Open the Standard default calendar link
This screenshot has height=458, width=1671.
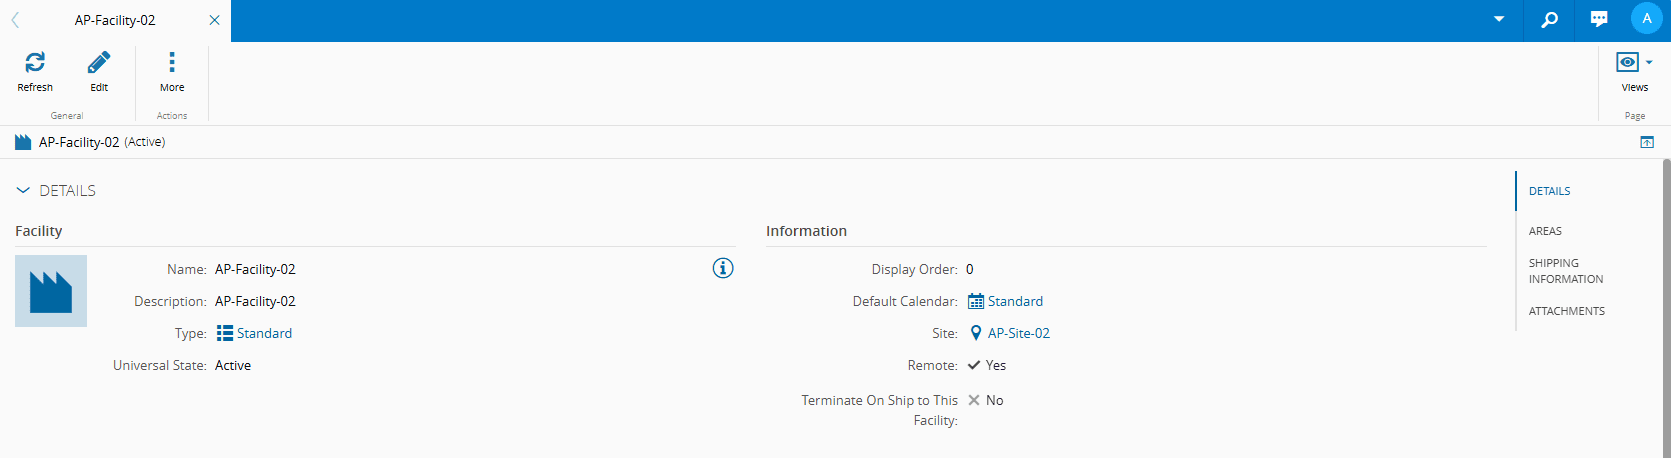tap(1015, 301)
